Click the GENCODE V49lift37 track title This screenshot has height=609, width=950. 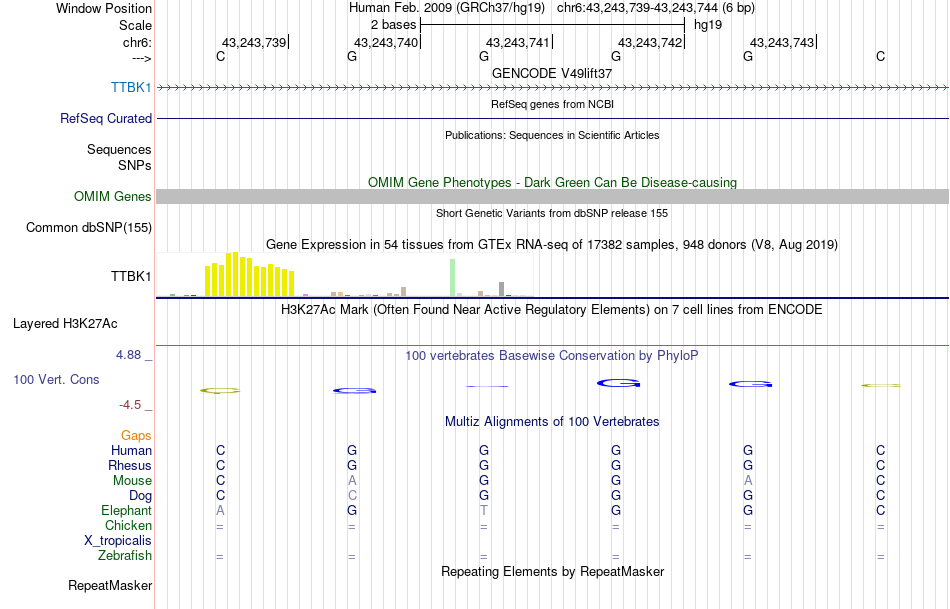552,73
